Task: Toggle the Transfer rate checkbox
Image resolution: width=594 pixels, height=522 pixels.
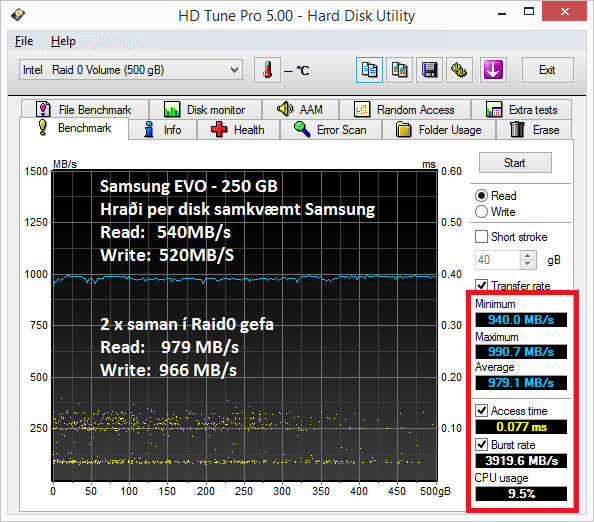Action: coord(481,284)
